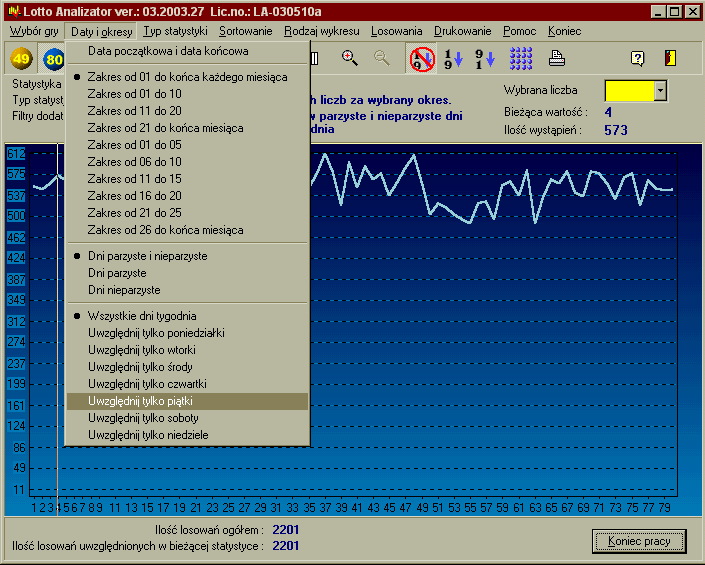The image size is (705, 565).
Task: Click the 'Bieżąca wartość' value 4
Action: point(608,112)
